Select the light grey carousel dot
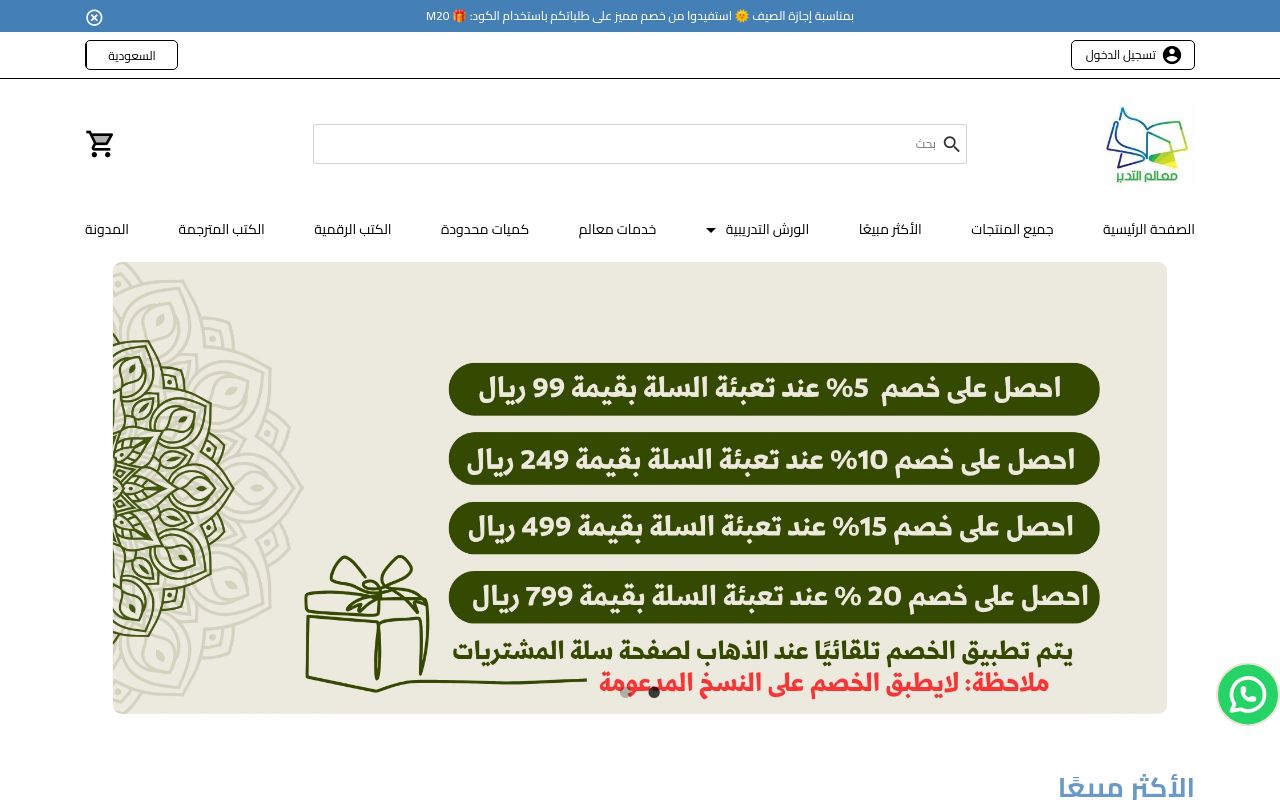The height and width of the screenshot is (800, 1280). click(626, 692)
